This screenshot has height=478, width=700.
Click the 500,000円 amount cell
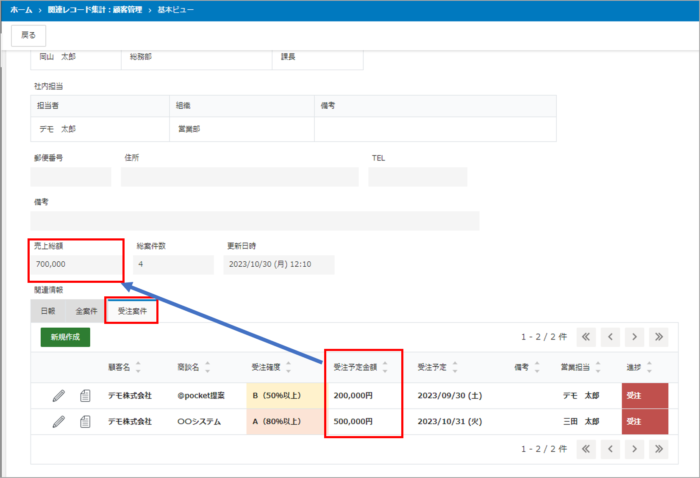click(353, 422)
